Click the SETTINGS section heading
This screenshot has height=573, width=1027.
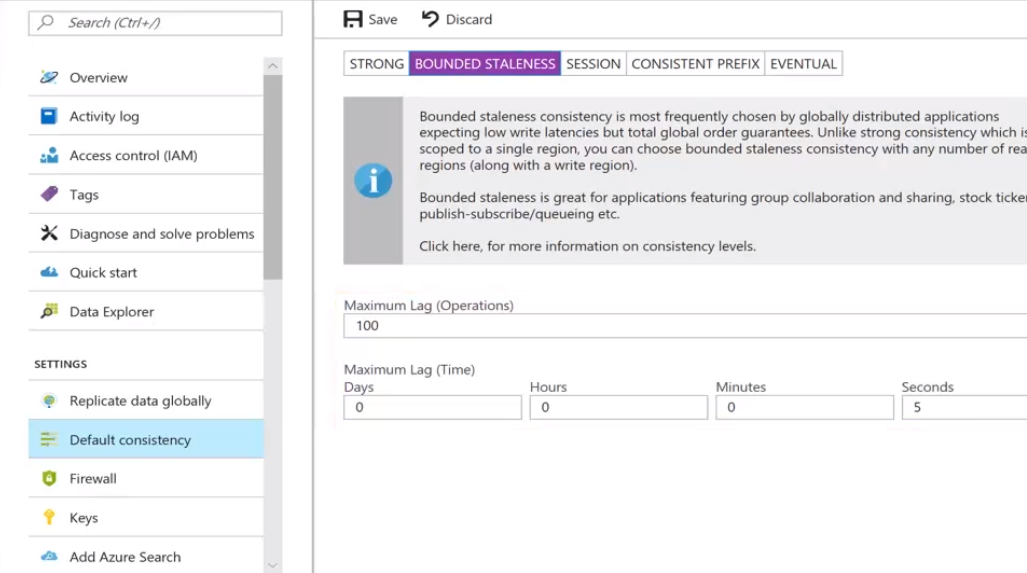pyautogui.click(x=60, y=364)
